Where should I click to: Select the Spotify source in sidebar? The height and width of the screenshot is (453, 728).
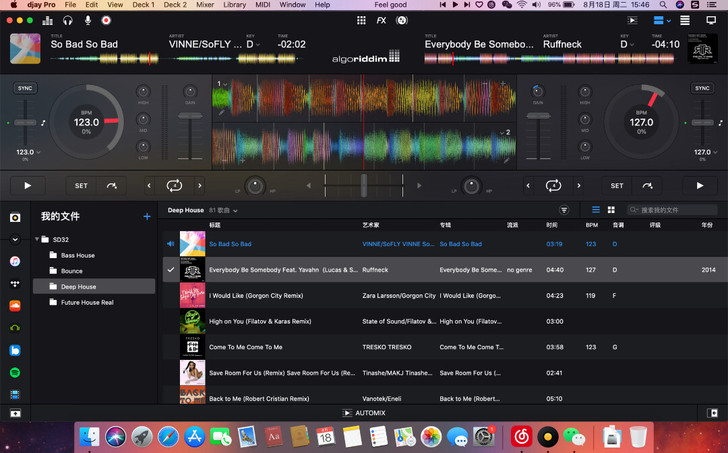(x=15, y=372)
